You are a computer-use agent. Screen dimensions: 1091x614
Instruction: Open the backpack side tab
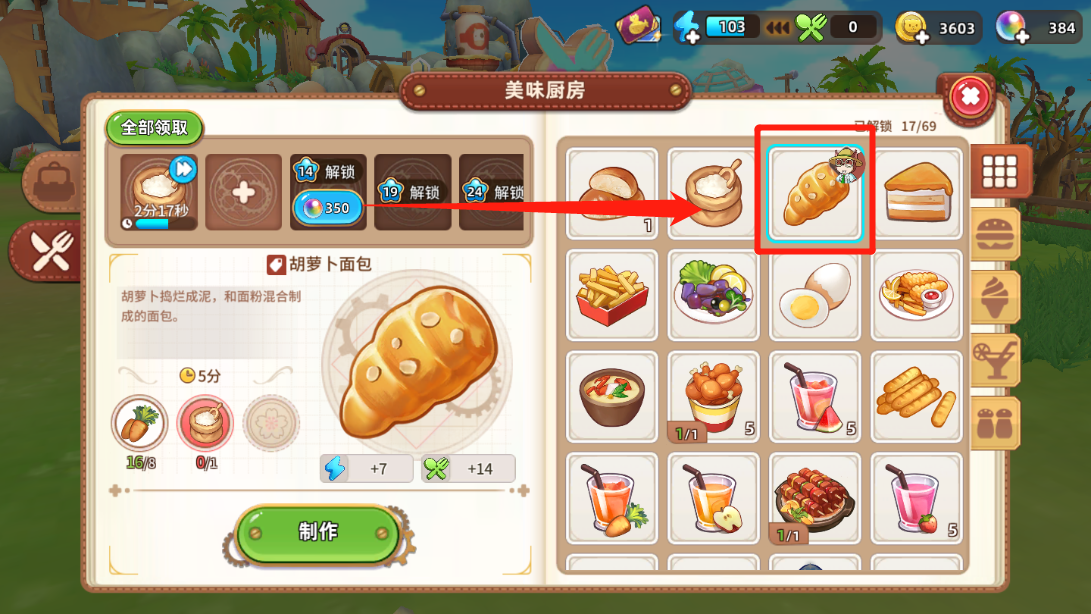tap(53, 181)
